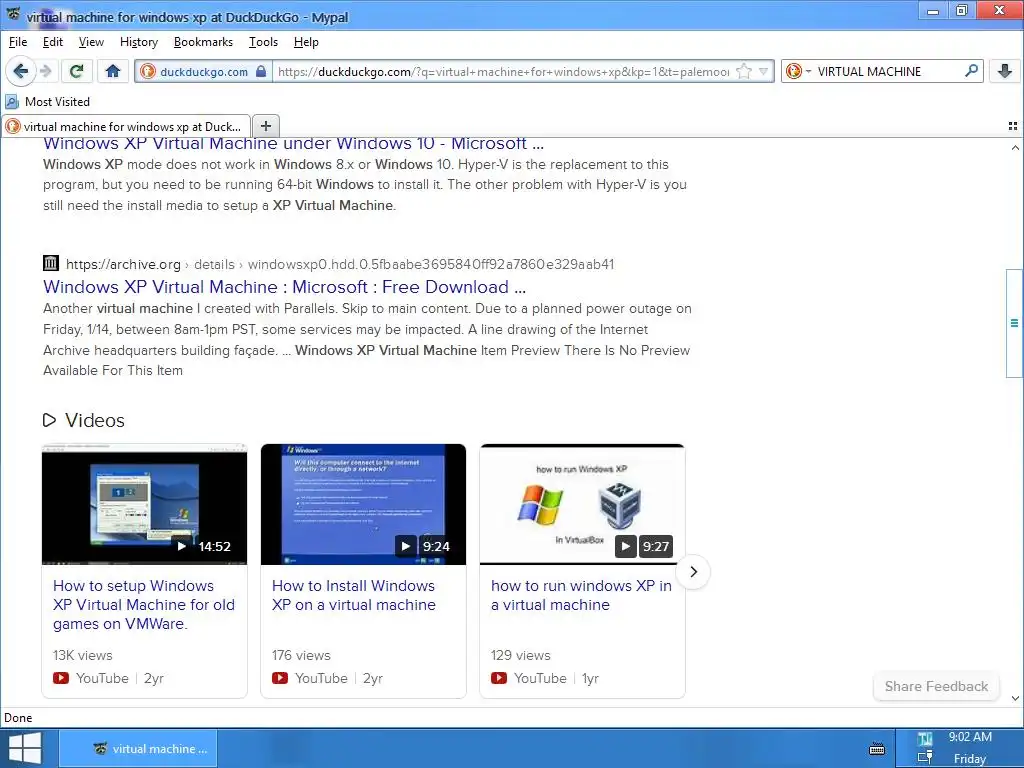Click the language input tray icon
The height and width of the screenshot is (768, 1024).
point(925,739)
